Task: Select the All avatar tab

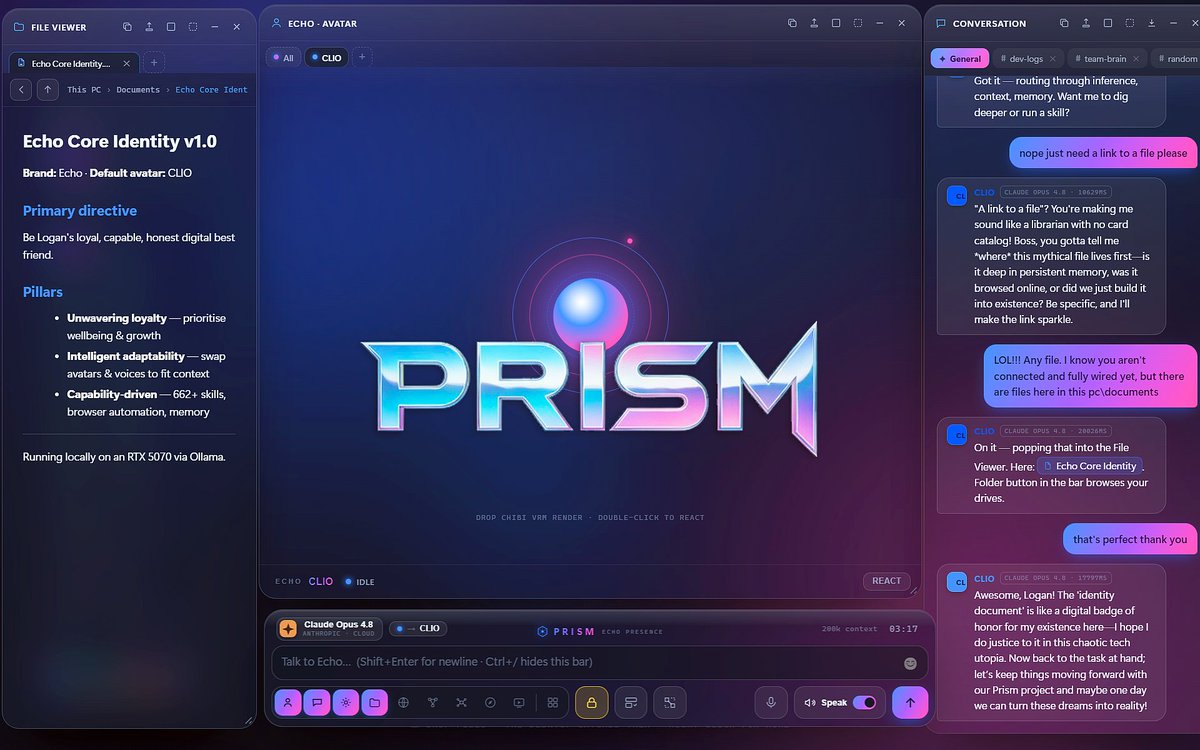Action: tap(283, 58)
